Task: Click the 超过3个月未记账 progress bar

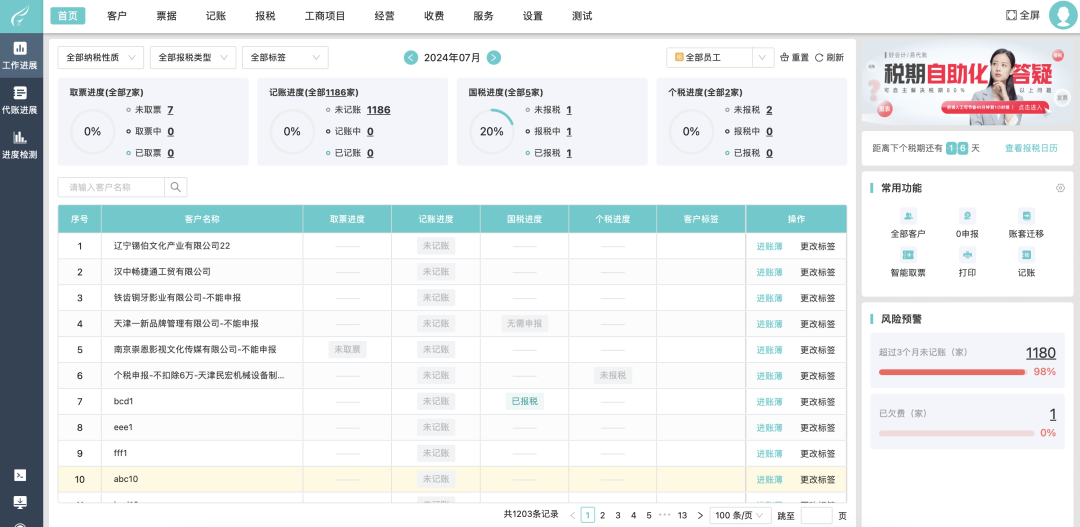Action: (x=953, y=372)
